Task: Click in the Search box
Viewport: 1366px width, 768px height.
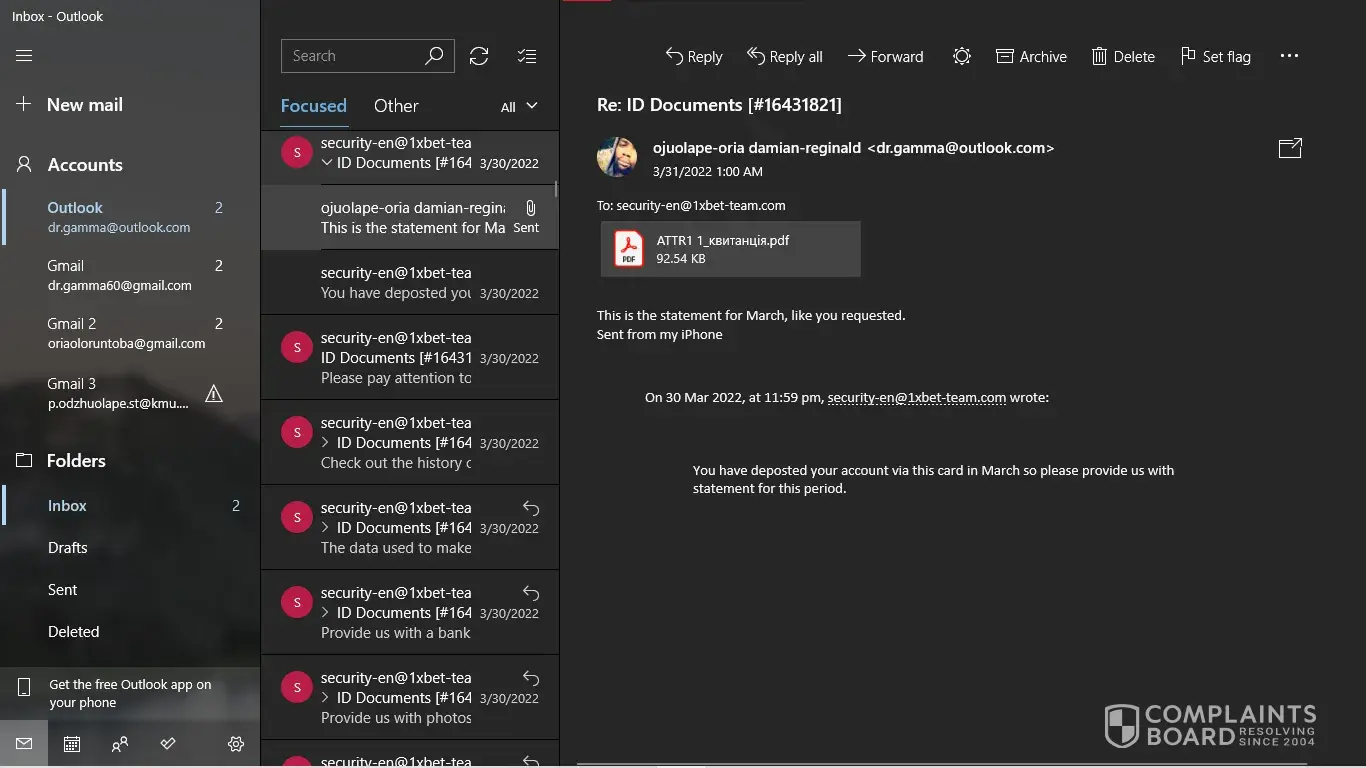Action: coord(355,56)
